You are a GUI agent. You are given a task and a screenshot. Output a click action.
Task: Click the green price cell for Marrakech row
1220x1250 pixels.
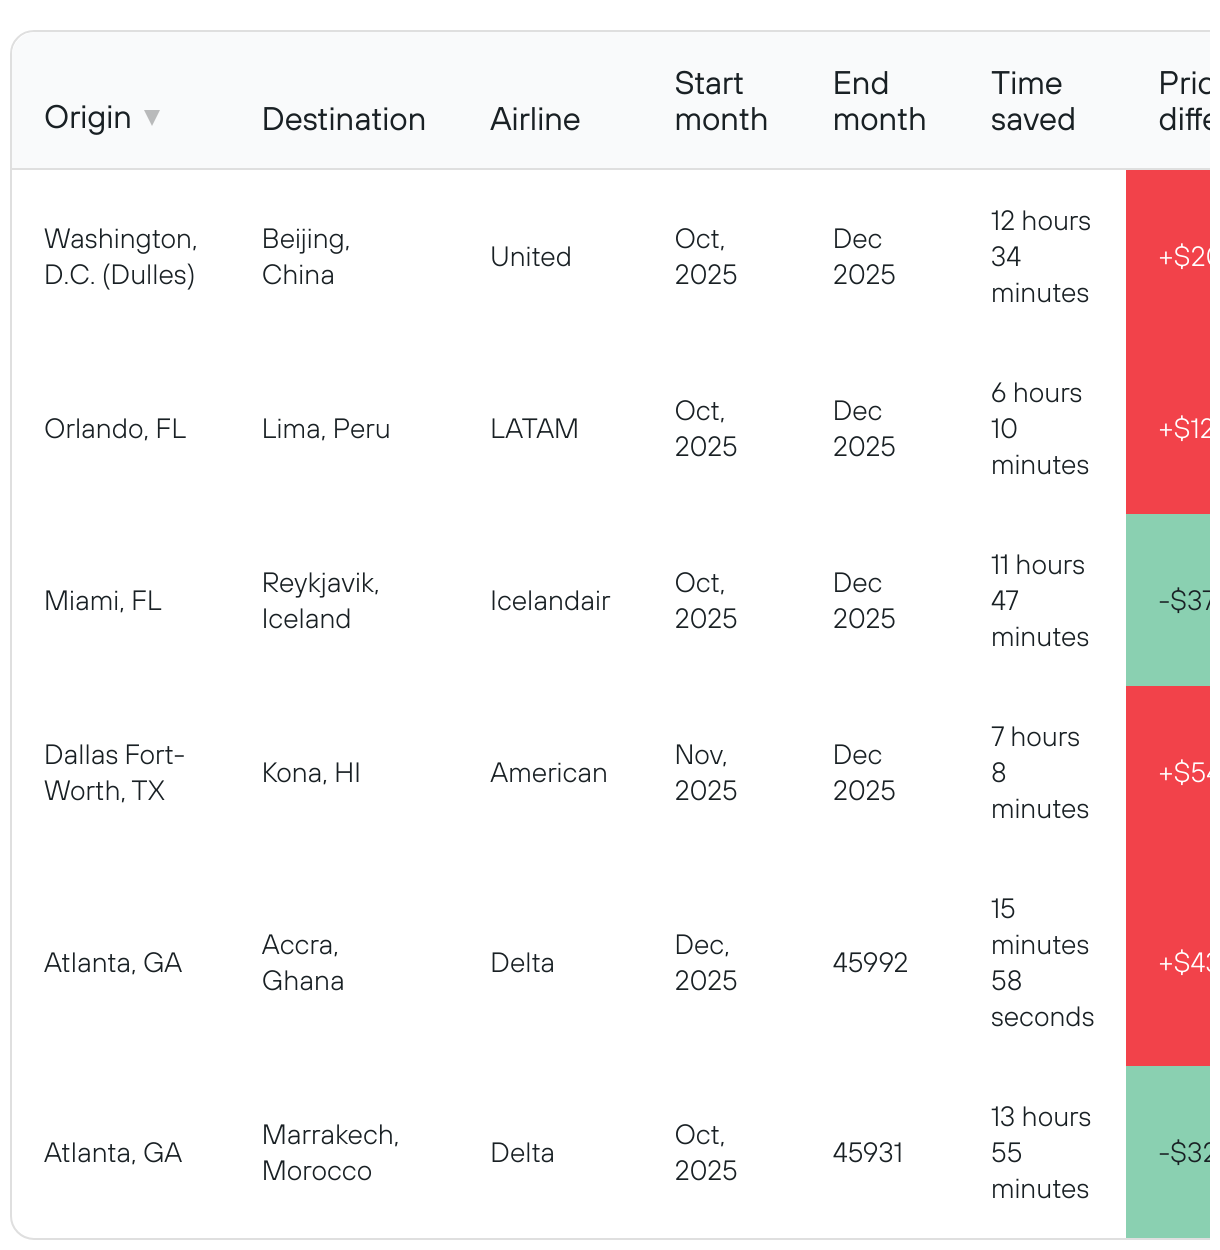pyautogui.click(x=1168, y=1152)
